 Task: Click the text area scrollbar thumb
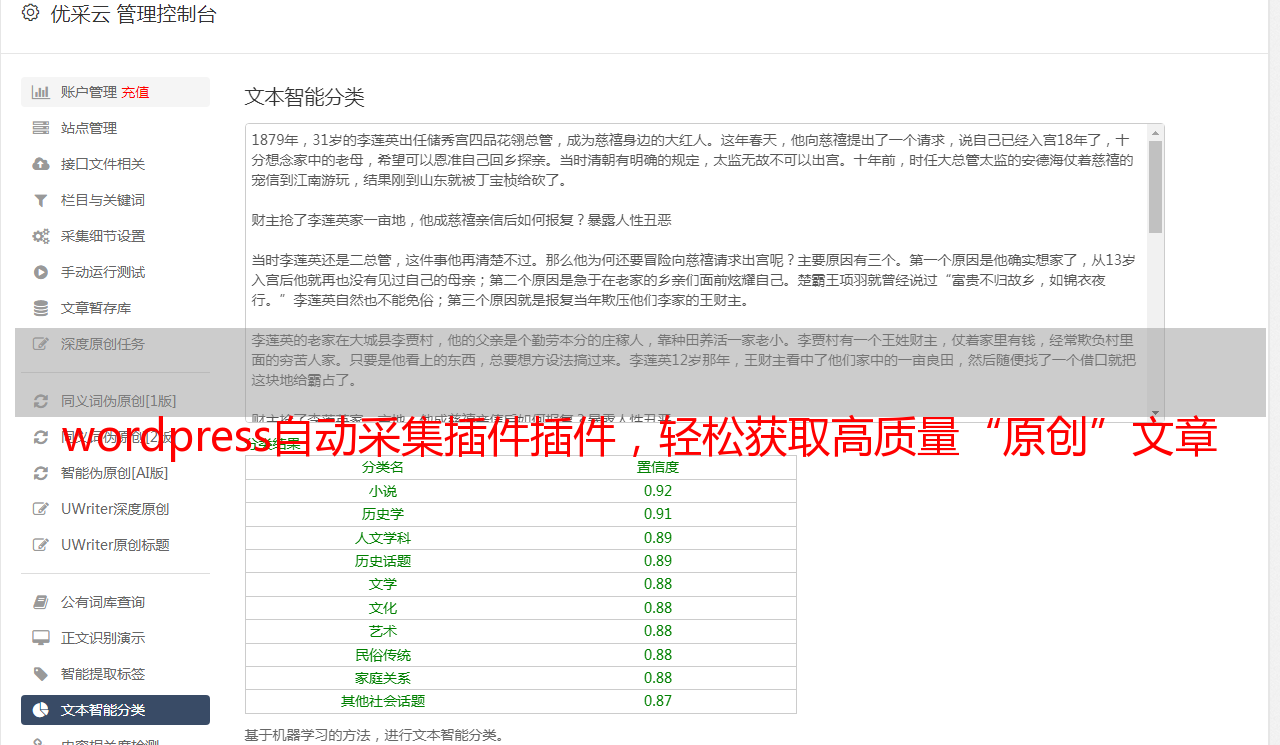(1156, 186)
